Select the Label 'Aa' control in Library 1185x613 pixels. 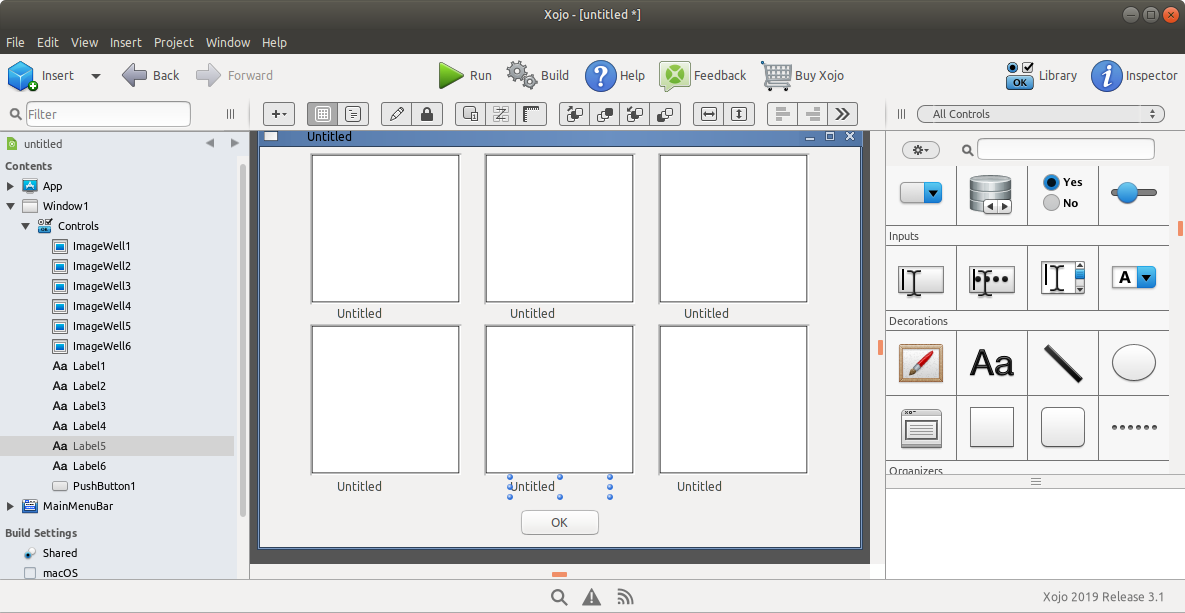992,363
